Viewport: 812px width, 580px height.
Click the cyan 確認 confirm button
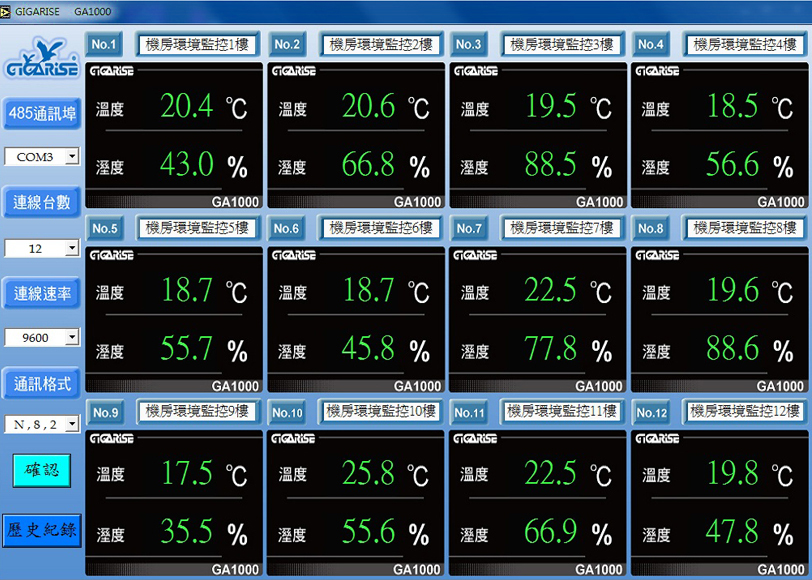point(41,470)
